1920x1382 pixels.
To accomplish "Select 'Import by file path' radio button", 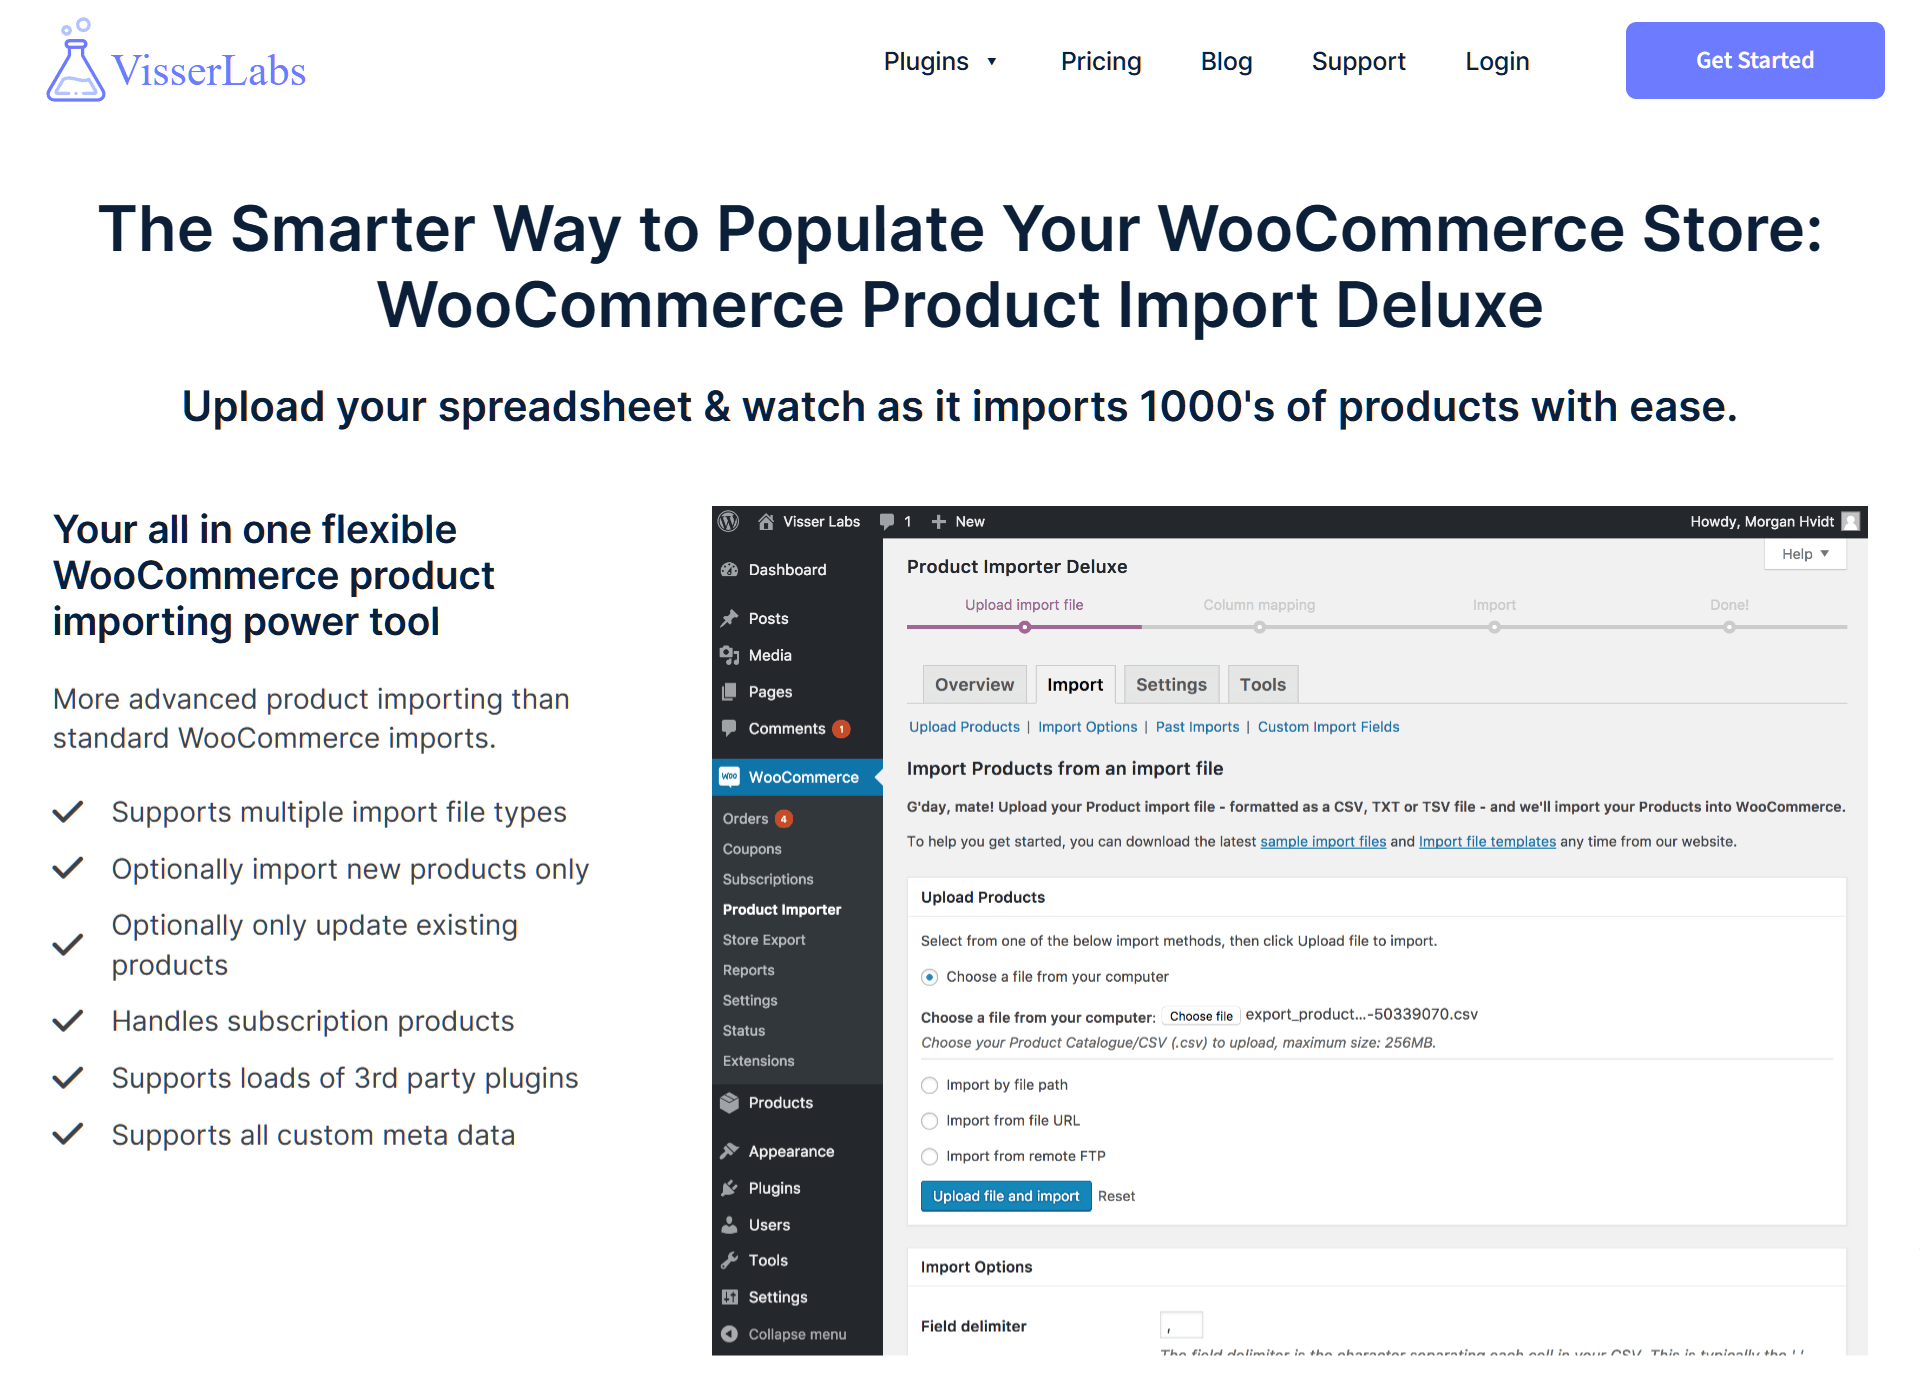I will (927, 1084).
